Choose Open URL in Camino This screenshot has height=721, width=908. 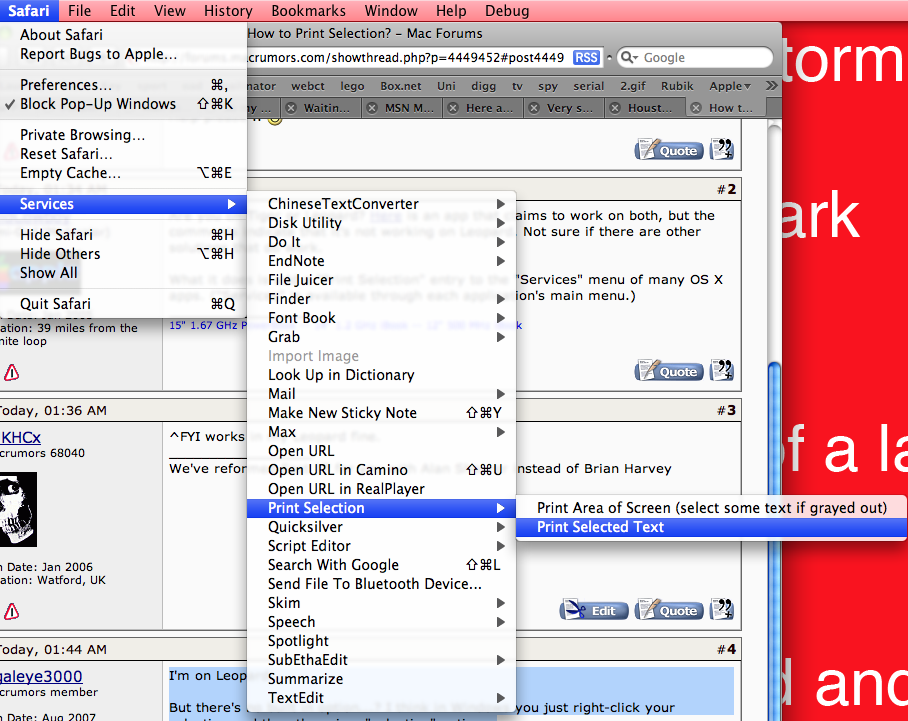(x=381, y=470)
